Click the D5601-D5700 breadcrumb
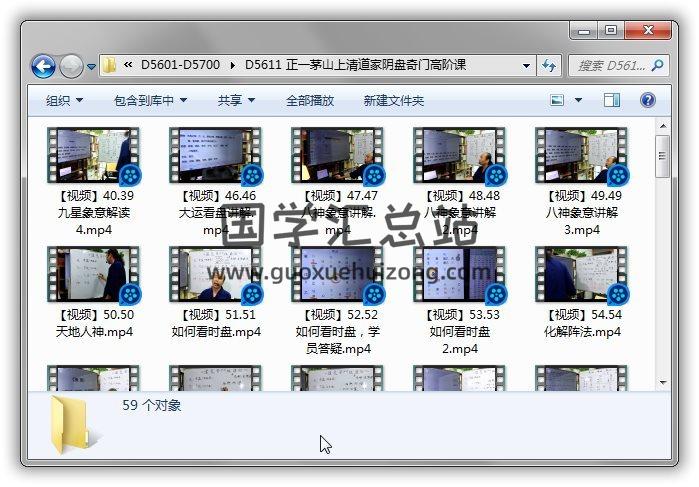 pyautogui.click(x=183, y=66)
